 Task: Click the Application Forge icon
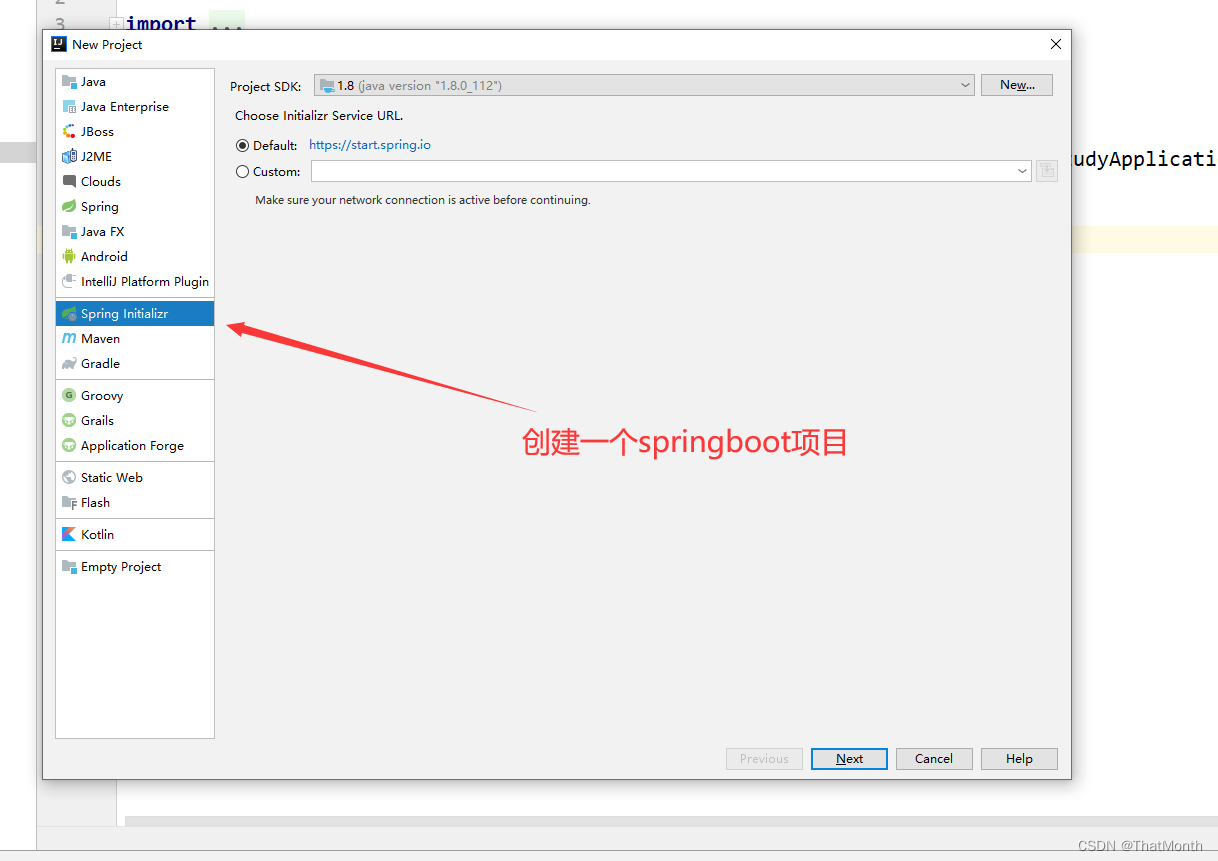69,446
